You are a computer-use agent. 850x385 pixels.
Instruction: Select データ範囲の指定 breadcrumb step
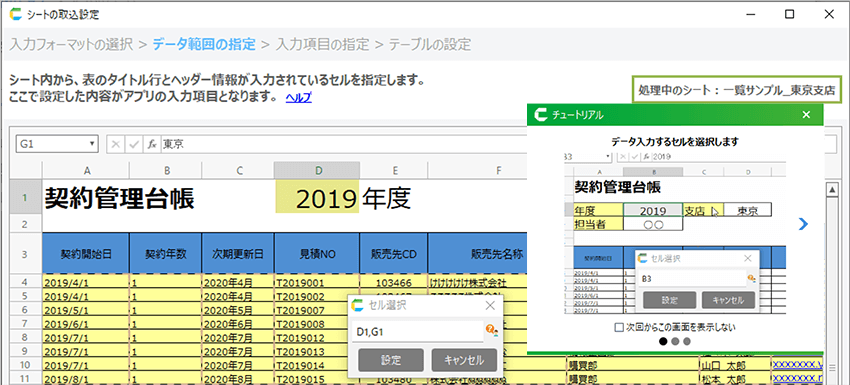(204, 44)
